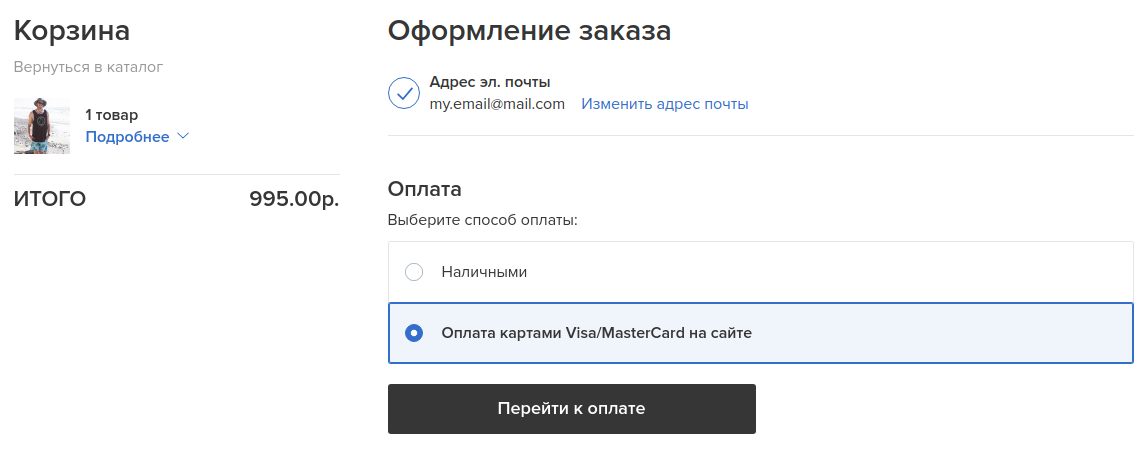Screen dimensions: 1148x452
Task: Click the Оплата section heading
Action: pos(425,189)
